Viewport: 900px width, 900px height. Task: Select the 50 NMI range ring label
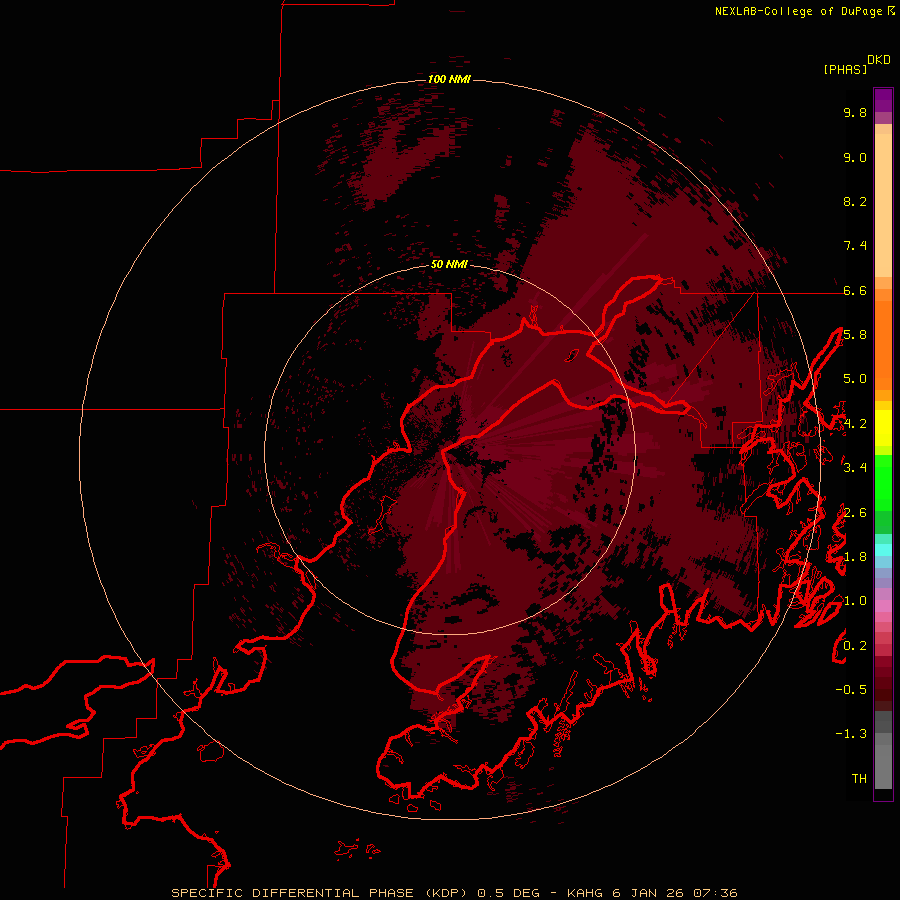pos(449,264)
